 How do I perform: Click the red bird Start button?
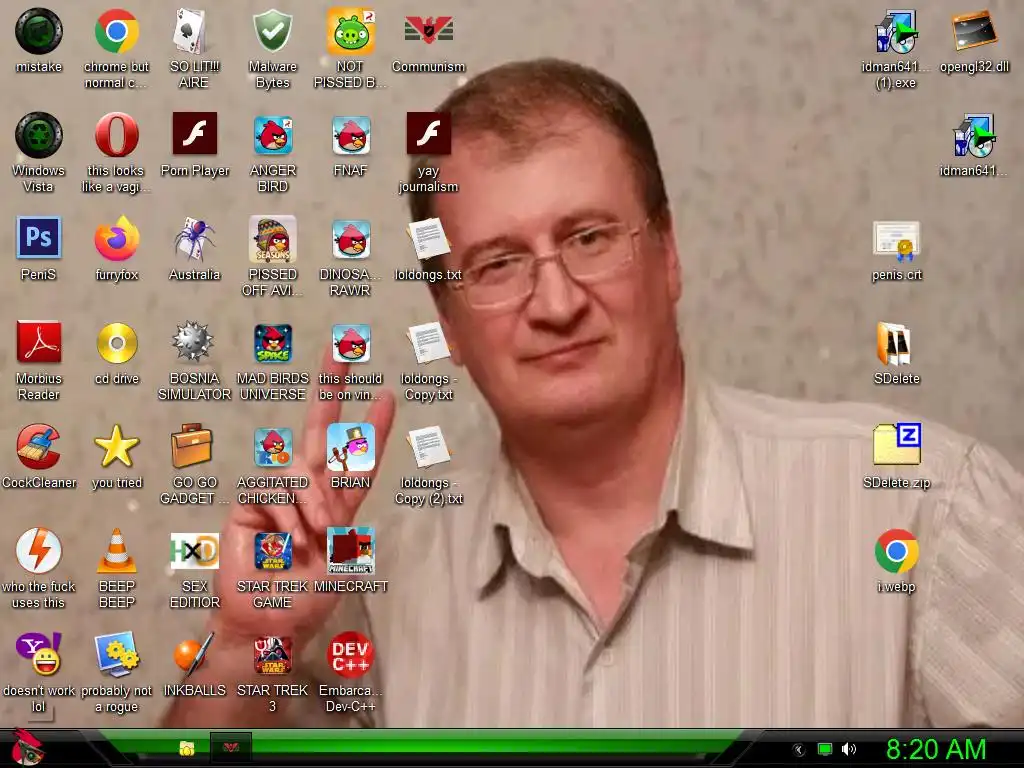[27, 748]
